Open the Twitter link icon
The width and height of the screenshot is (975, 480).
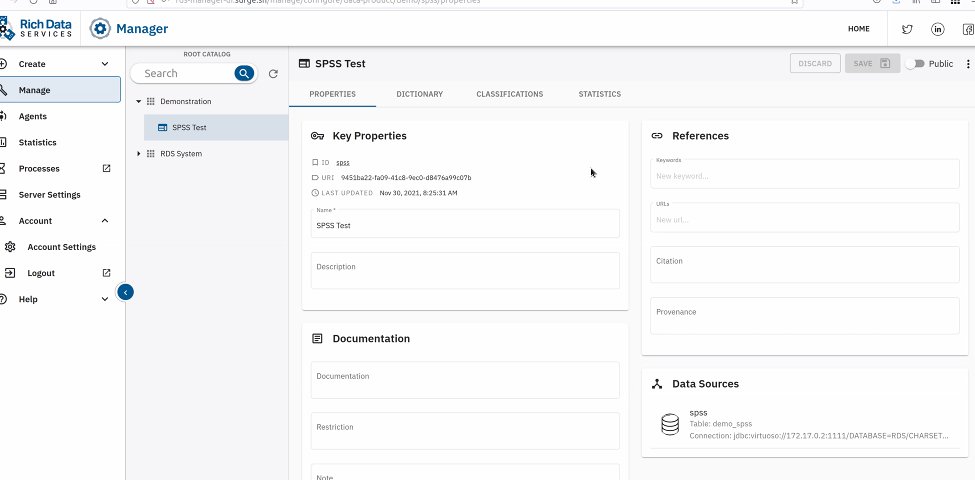pyautogui.click(x=907, y=29)
